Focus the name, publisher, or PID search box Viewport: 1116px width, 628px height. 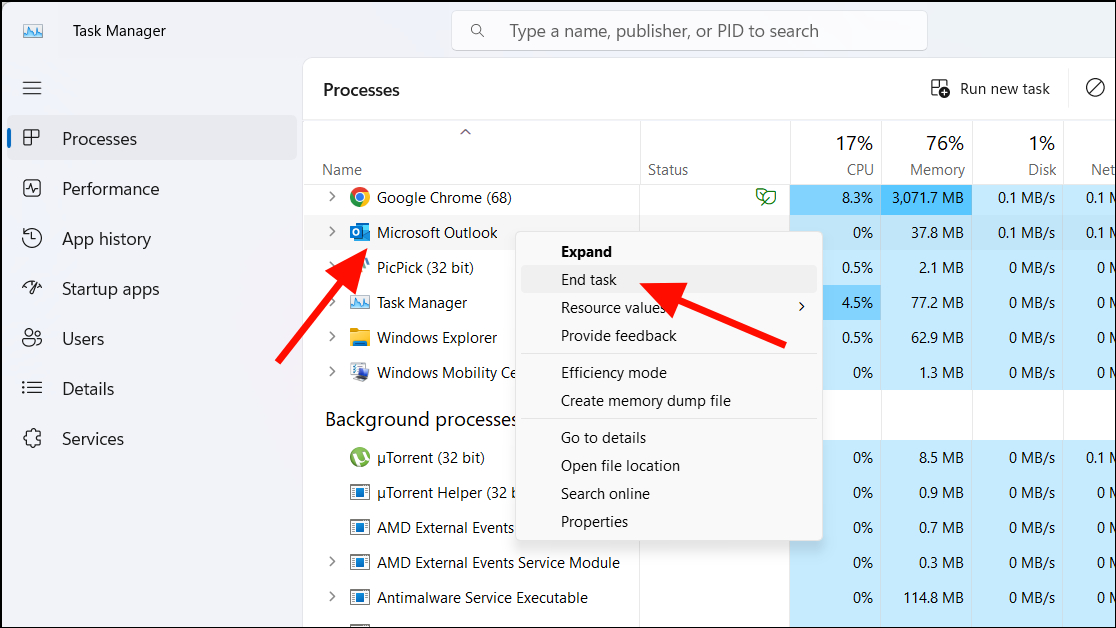coord(689,31)
